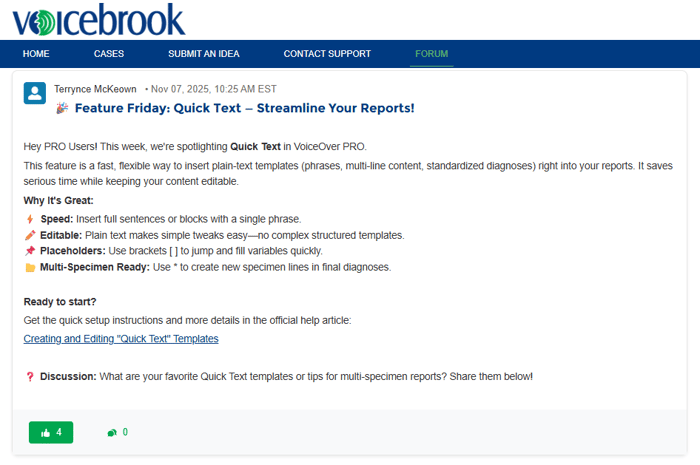Like the post with the thumbs-up button
This screenshot has height=465, width=700.
coord(51,432)
